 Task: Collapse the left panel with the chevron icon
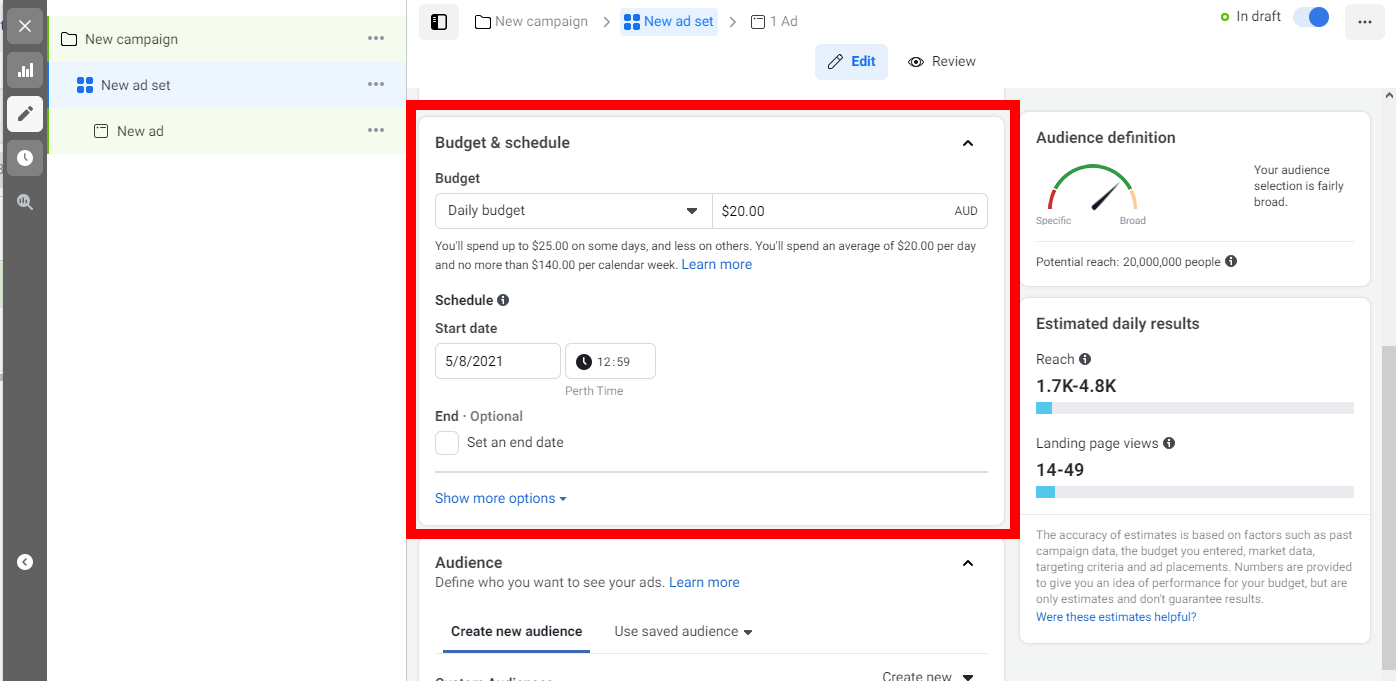tap(25, 561)
